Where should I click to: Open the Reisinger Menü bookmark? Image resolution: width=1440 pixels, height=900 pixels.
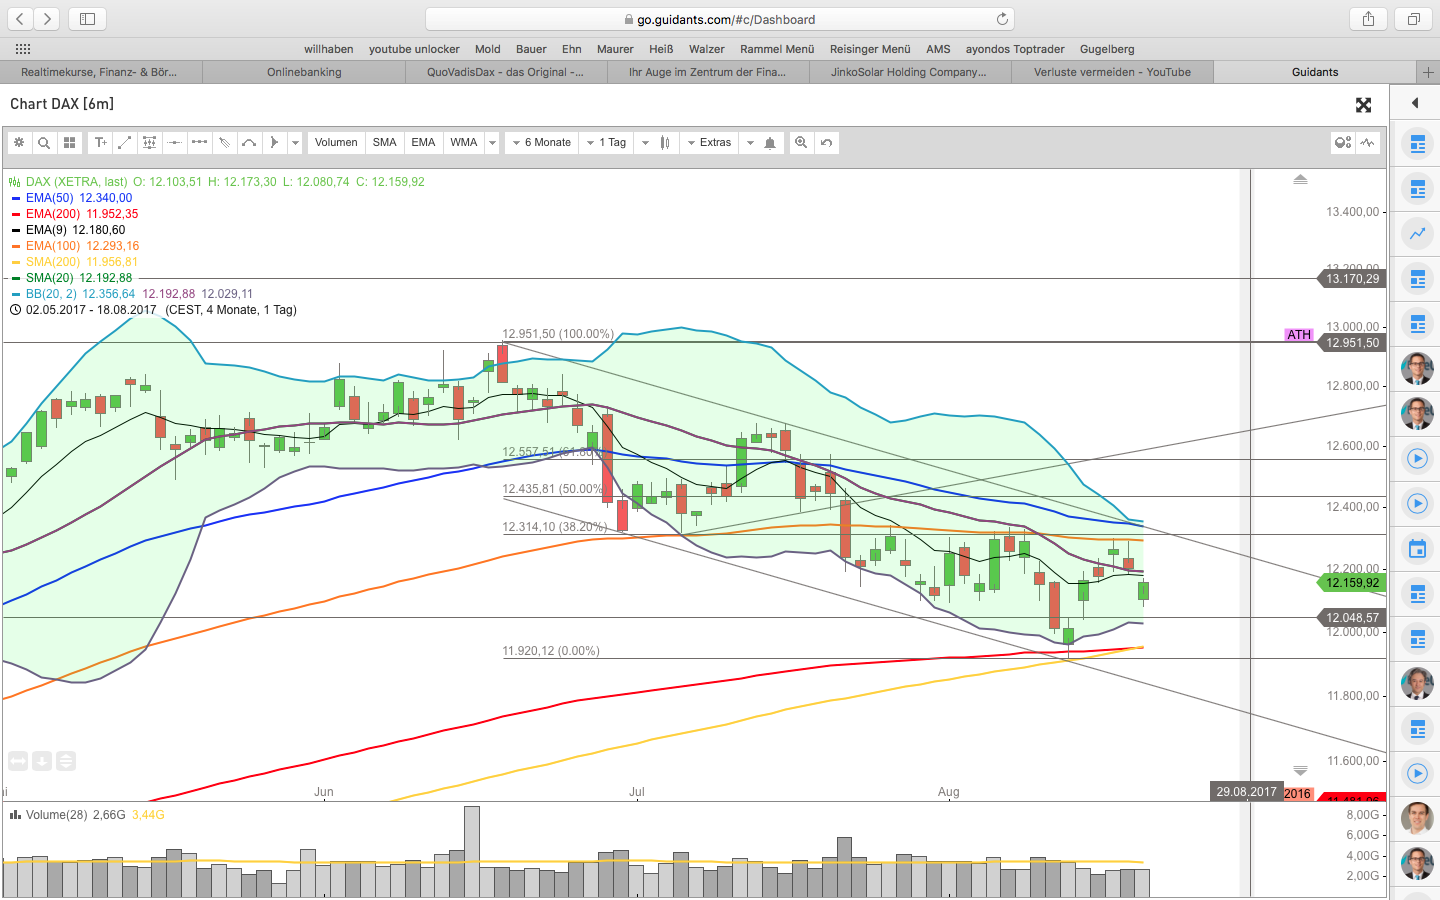click(870, 49)
